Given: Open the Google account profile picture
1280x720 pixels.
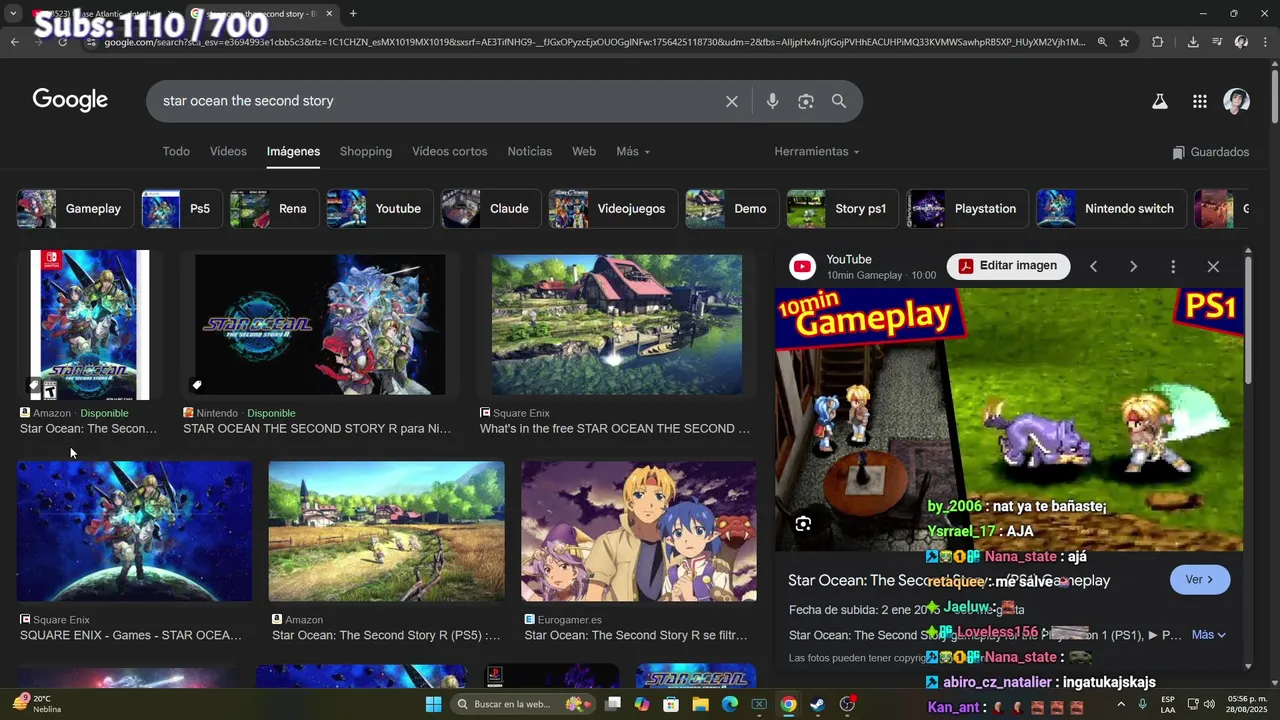Looking at the screenshot, I should [1237, 101].
